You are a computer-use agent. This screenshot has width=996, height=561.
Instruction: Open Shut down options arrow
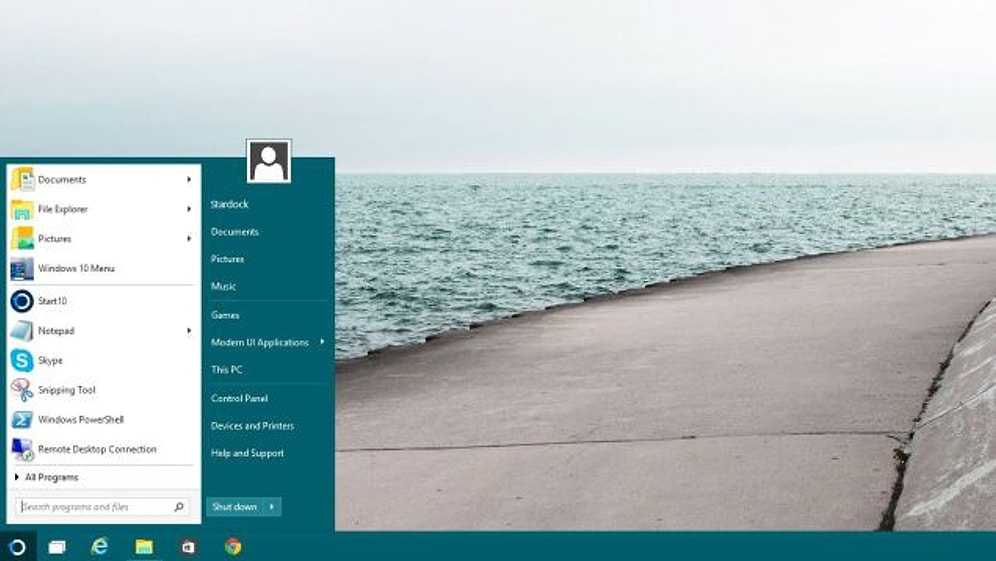272,506
